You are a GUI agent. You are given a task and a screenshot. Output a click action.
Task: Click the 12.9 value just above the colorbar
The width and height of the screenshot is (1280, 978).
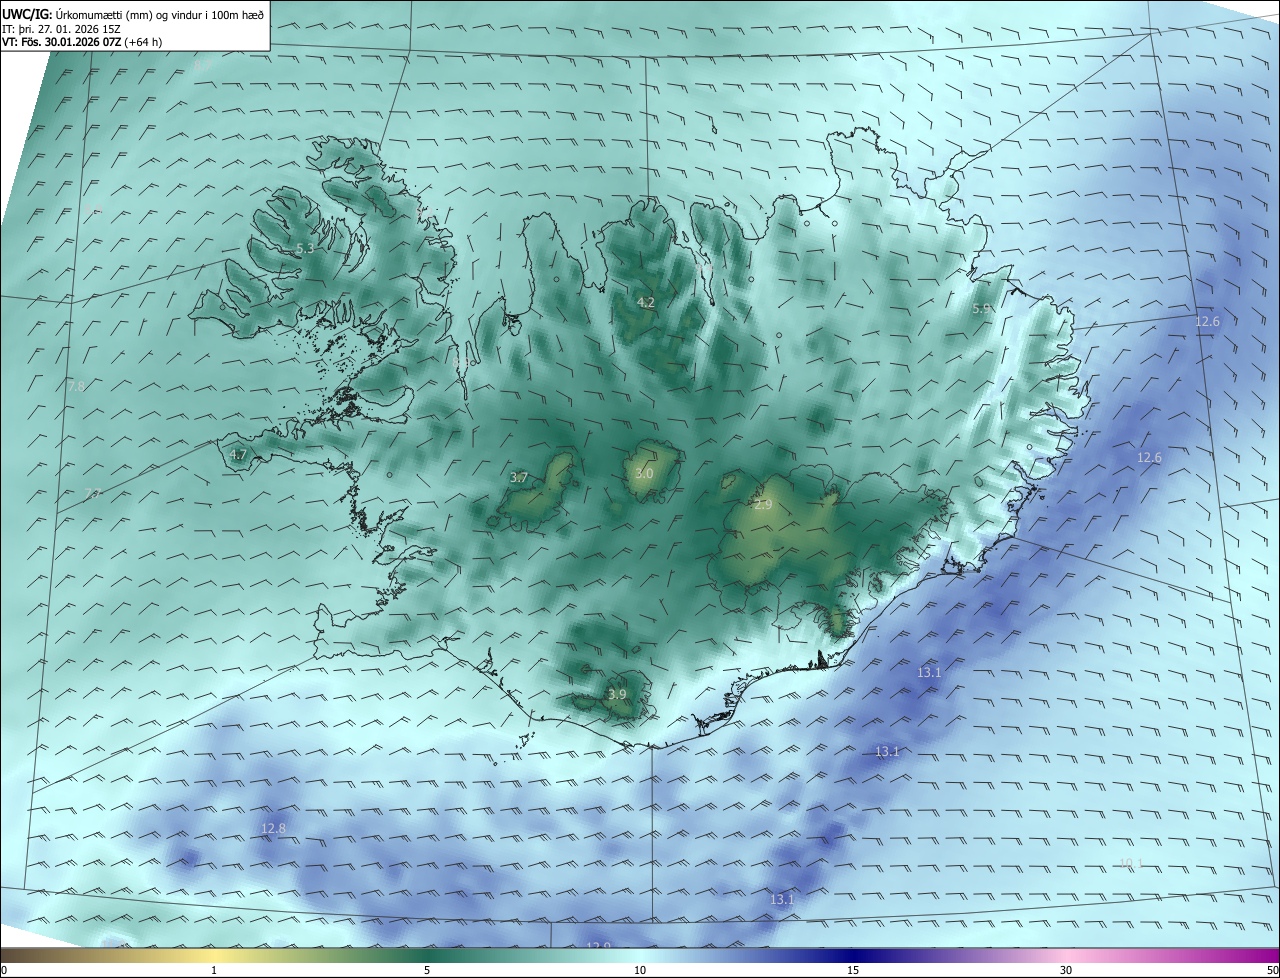598,946
